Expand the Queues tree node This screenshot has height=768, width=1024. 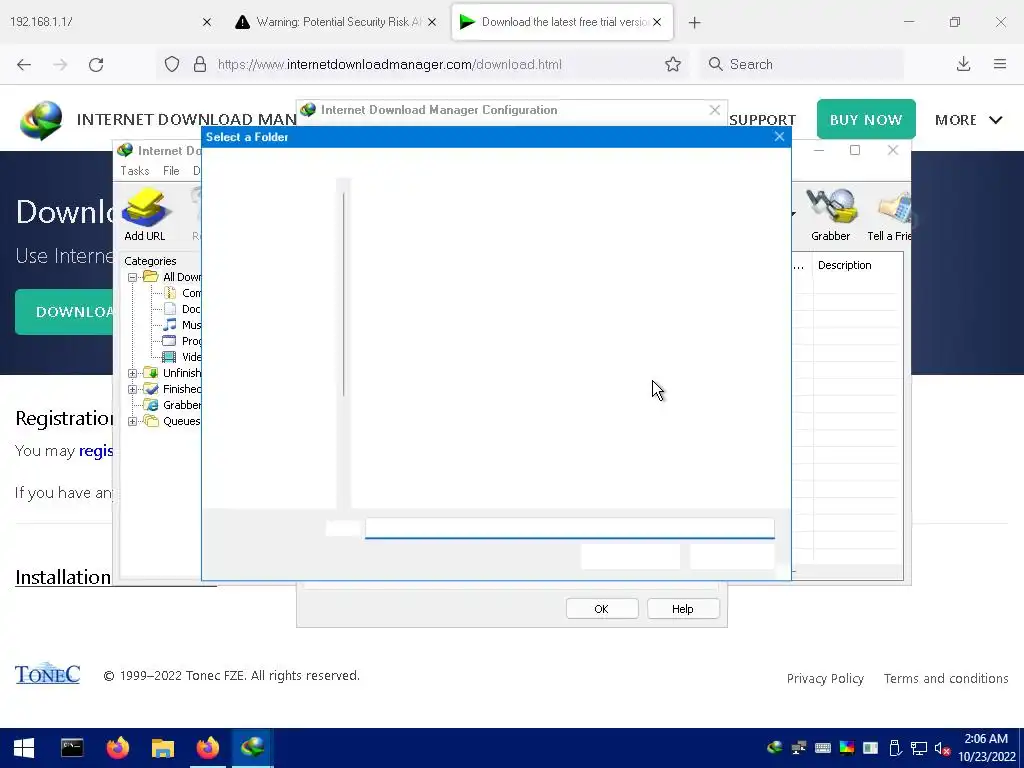[x=133, y=421]
